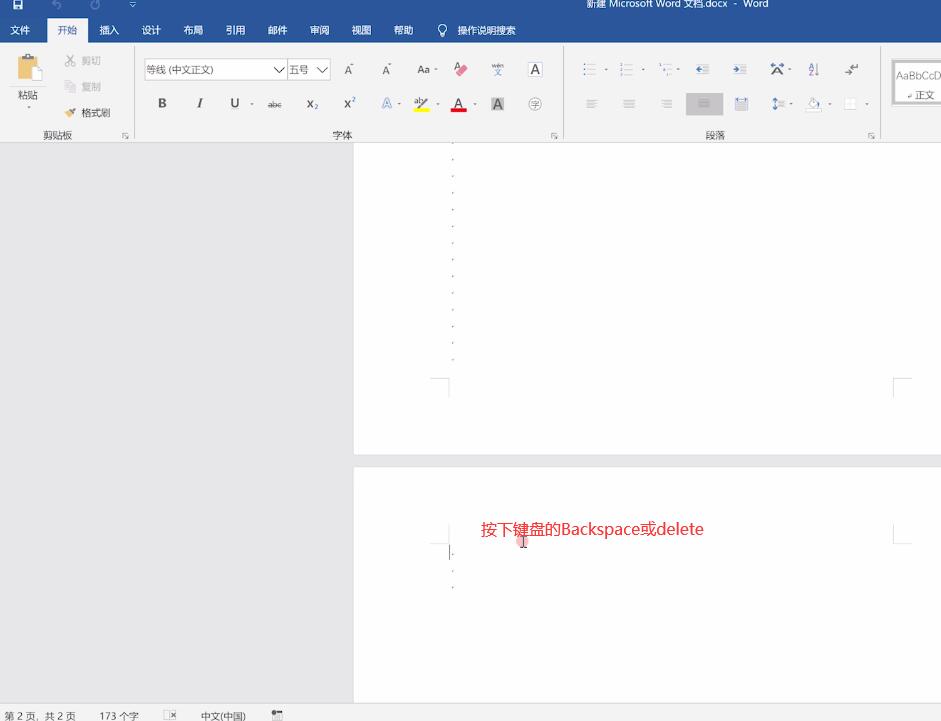This screenshot has height=721, width=941.
Task: Clear all formatting with eraser icon
Action: 460,69
